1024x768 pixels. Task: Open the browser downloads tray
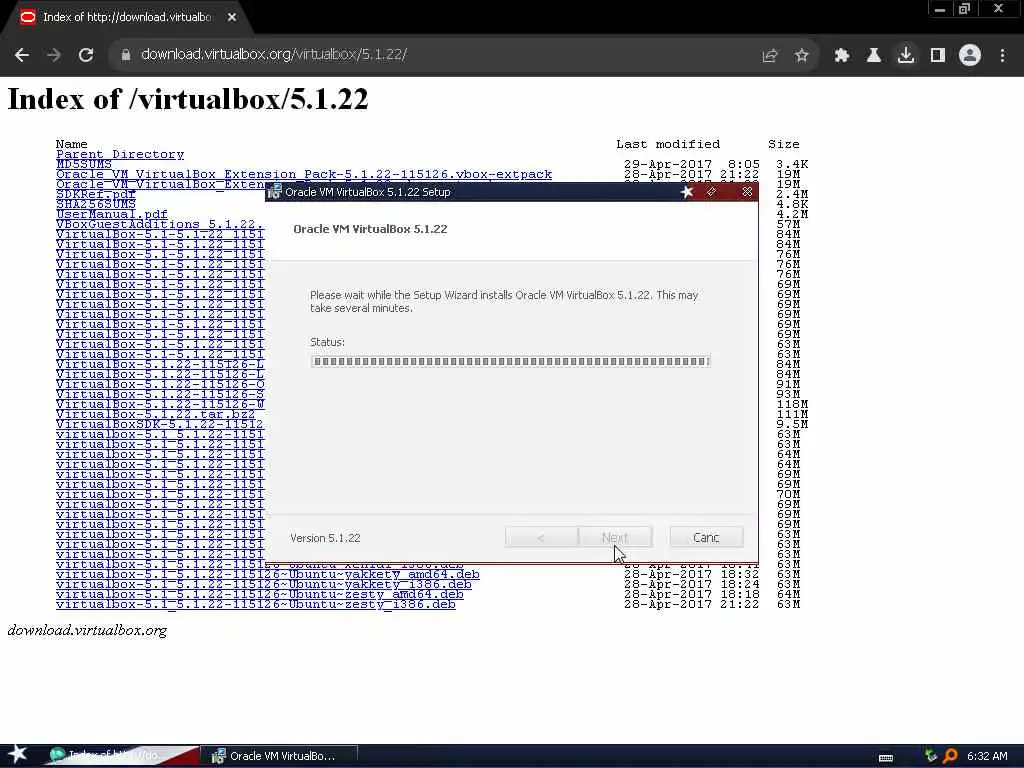(x=906, y=56)
